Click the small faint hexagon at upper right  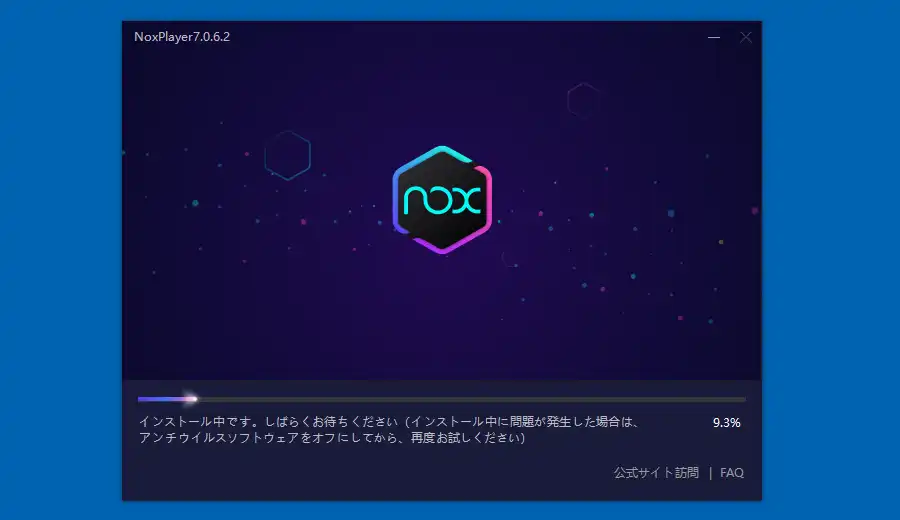582,99
